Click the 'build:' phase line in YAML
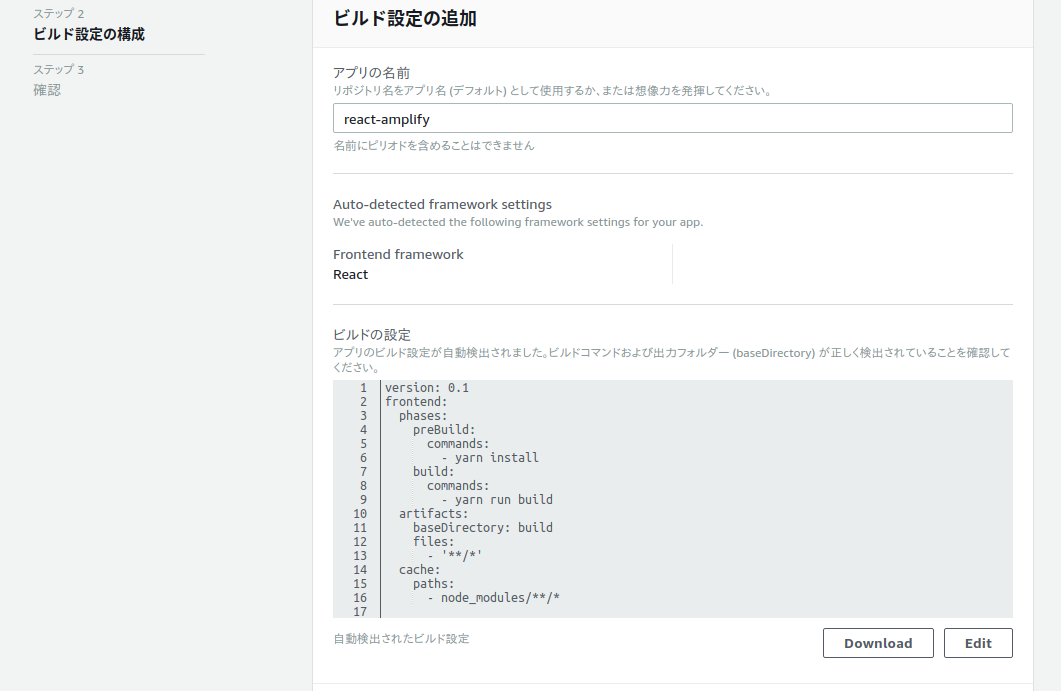Screen dimensions: 1061x691 (x=433, y=472)
